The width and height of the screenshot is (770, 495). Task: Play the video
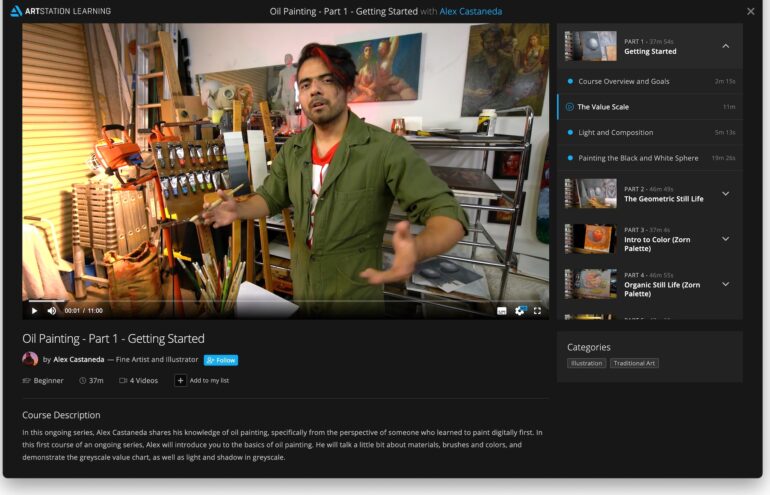[34, 311]
